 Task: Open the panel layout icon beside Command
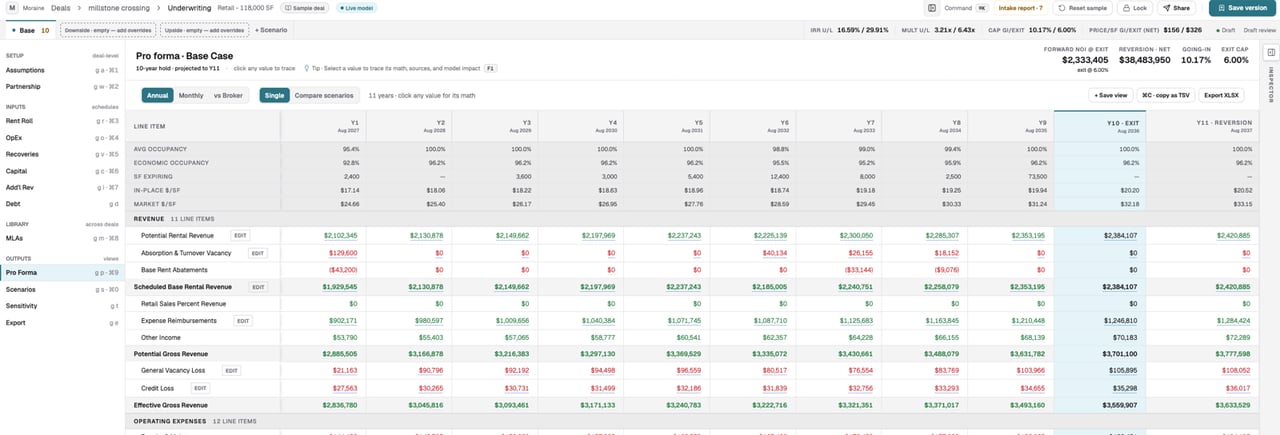932,7
